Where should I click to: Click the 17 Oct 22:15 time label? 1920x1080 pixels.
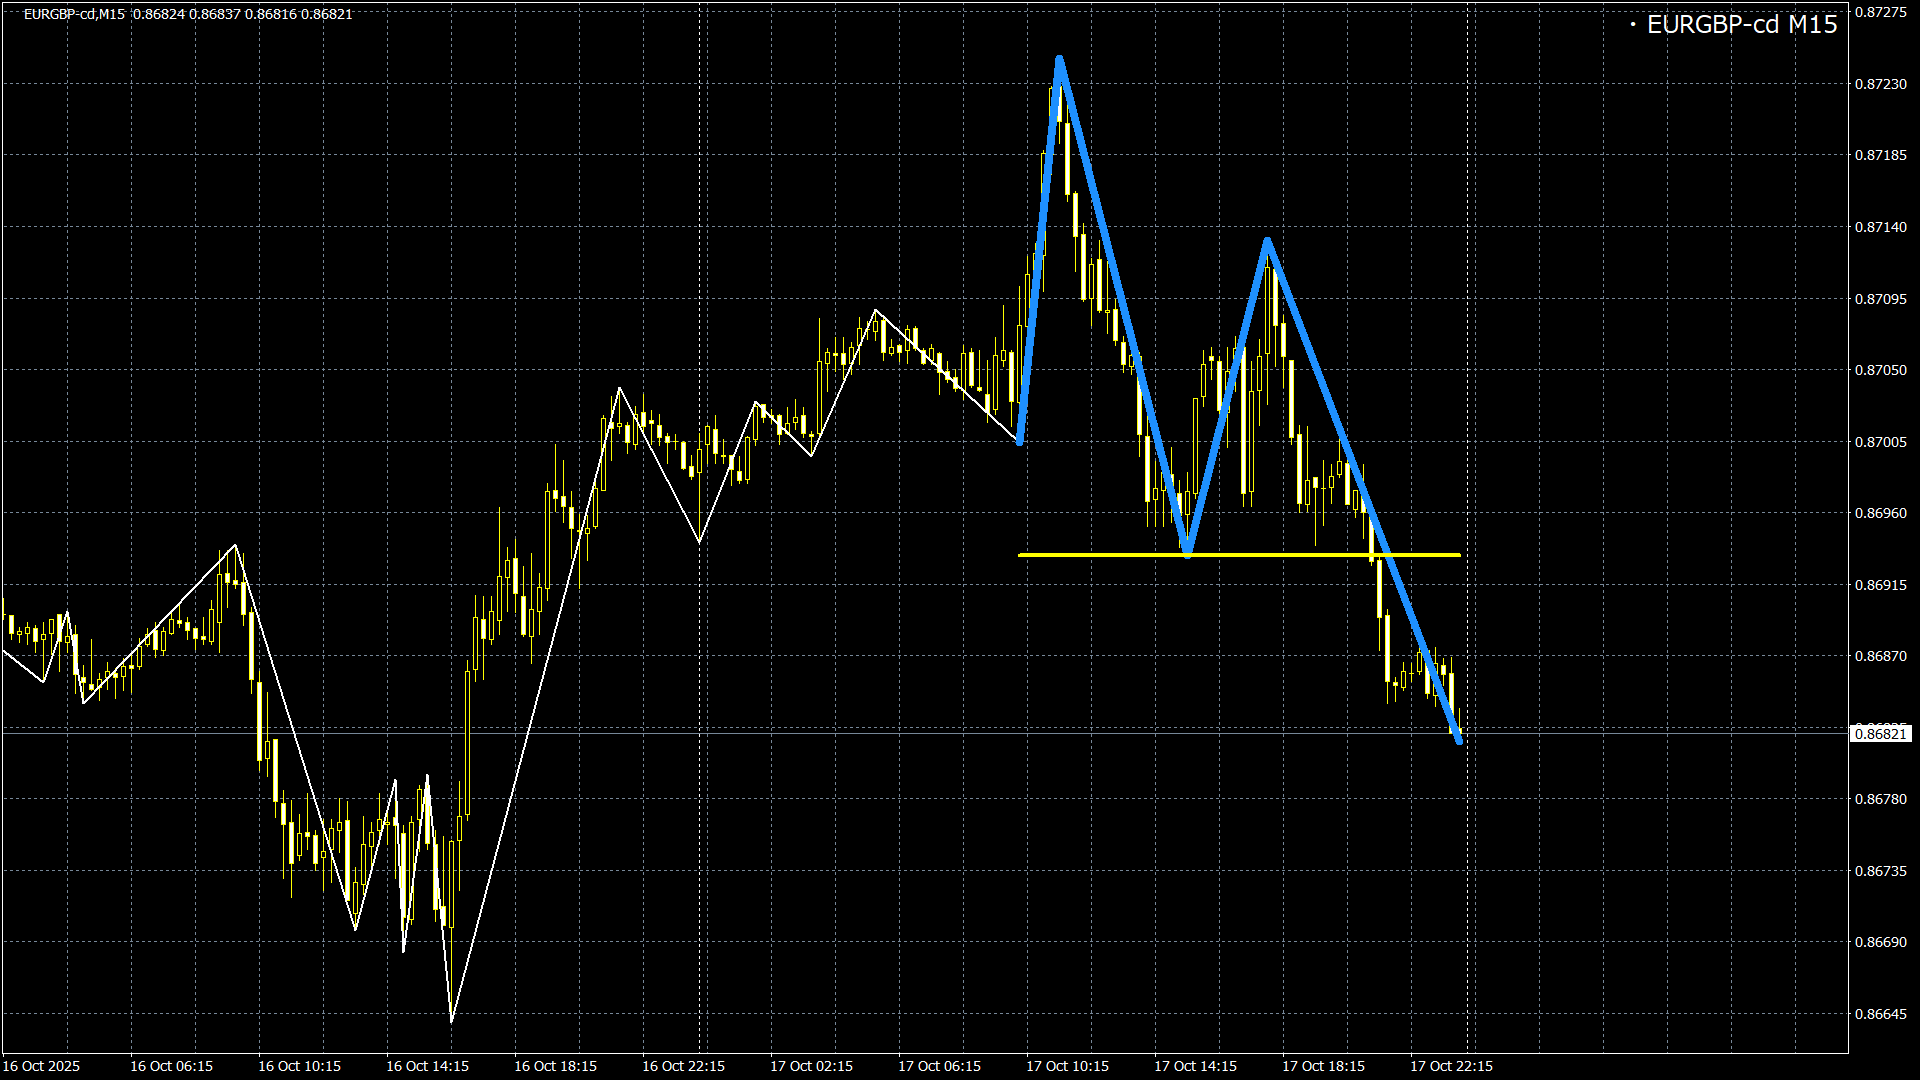tap(1451, 1066)
